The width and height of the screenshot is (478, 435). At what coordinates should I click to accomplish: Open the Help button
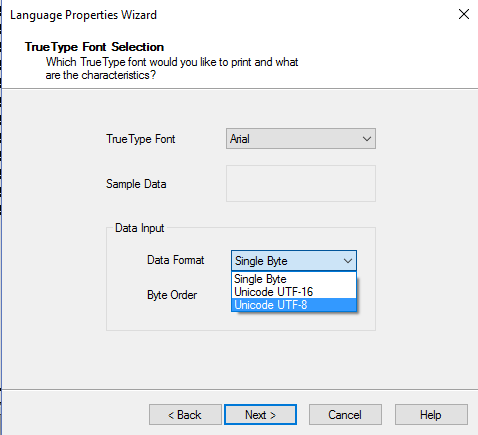click(431, 415)
